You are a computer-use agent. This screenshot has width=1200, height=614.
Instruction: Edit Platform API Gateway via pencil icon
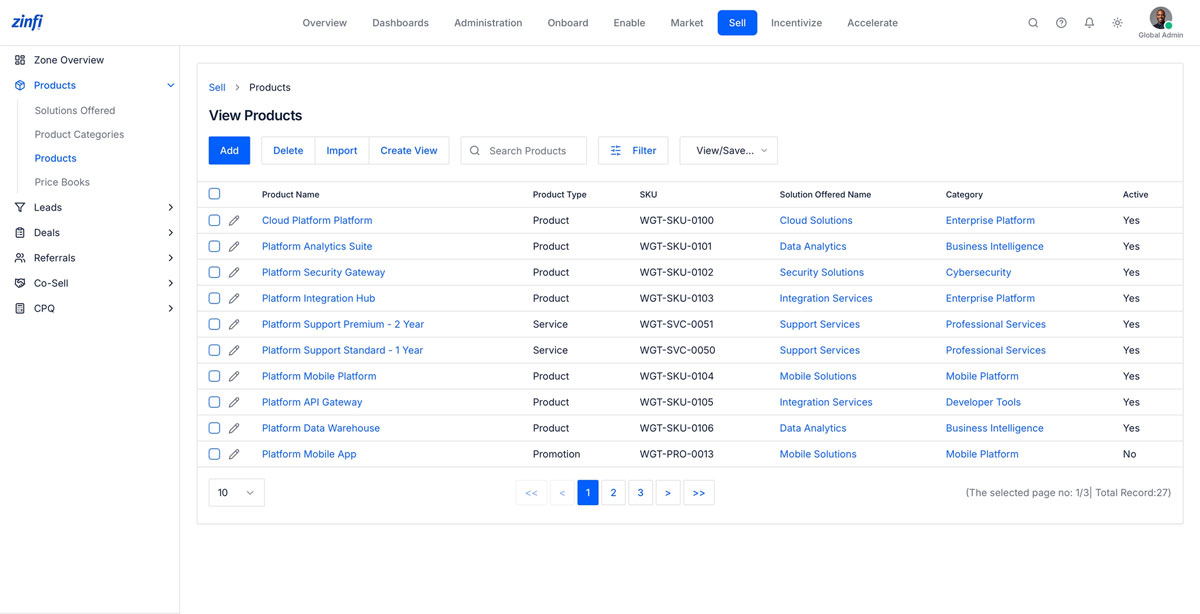point(234,402)
